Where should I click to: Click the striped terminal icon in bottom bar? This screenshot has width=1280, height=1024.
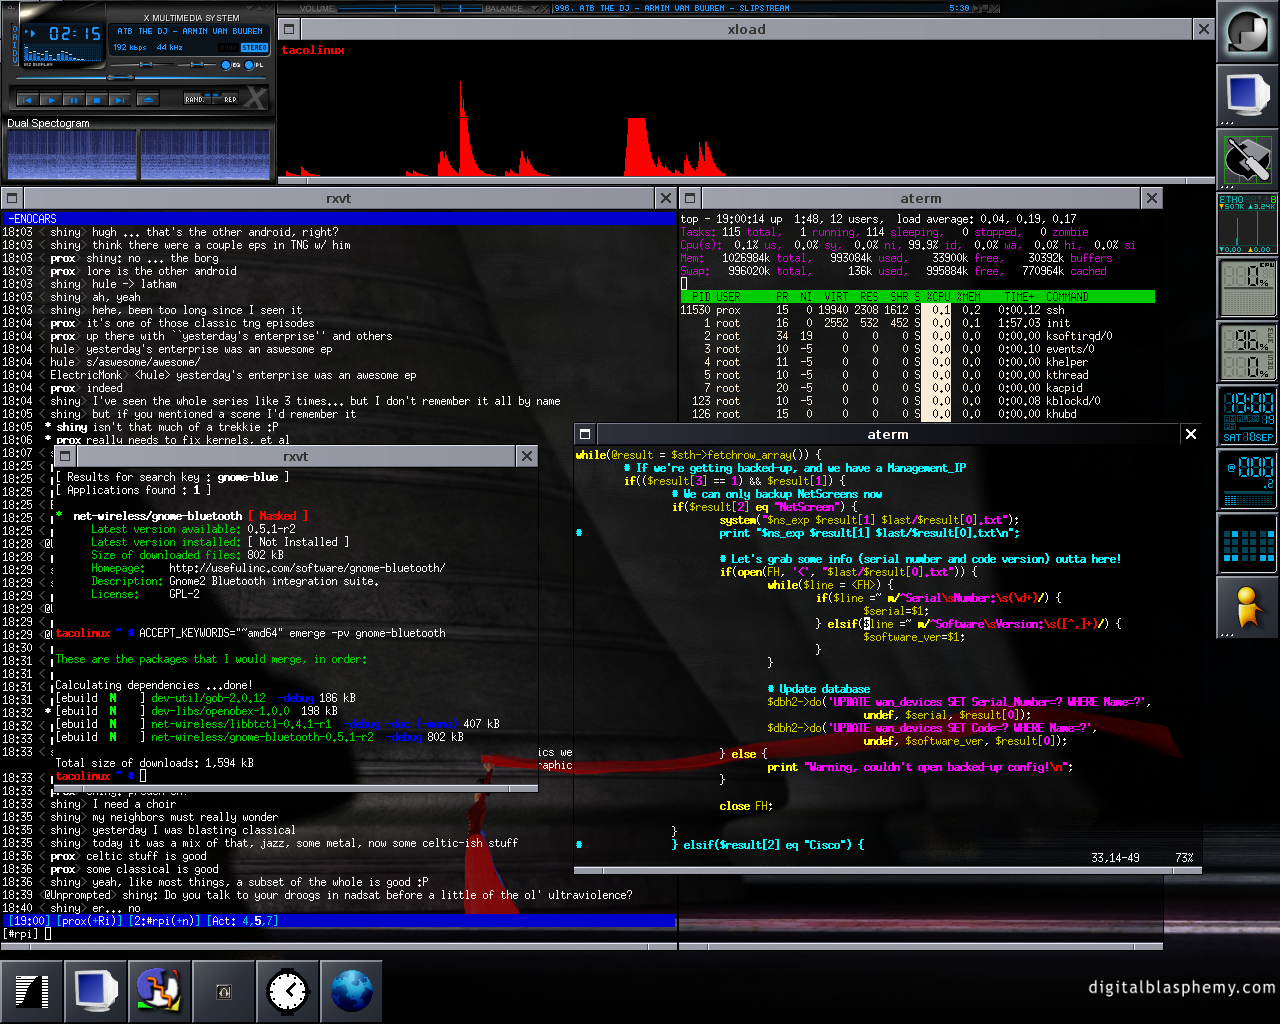pyautogui.click(x=32, y=991)
